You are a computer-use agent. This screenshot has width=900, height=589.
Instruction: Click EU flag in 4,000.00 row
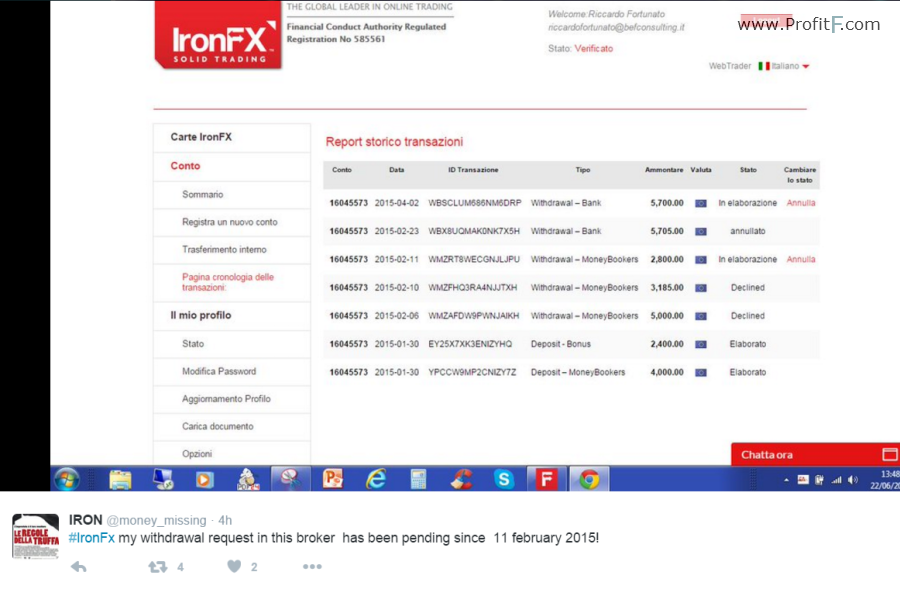(x=701, y=373)
